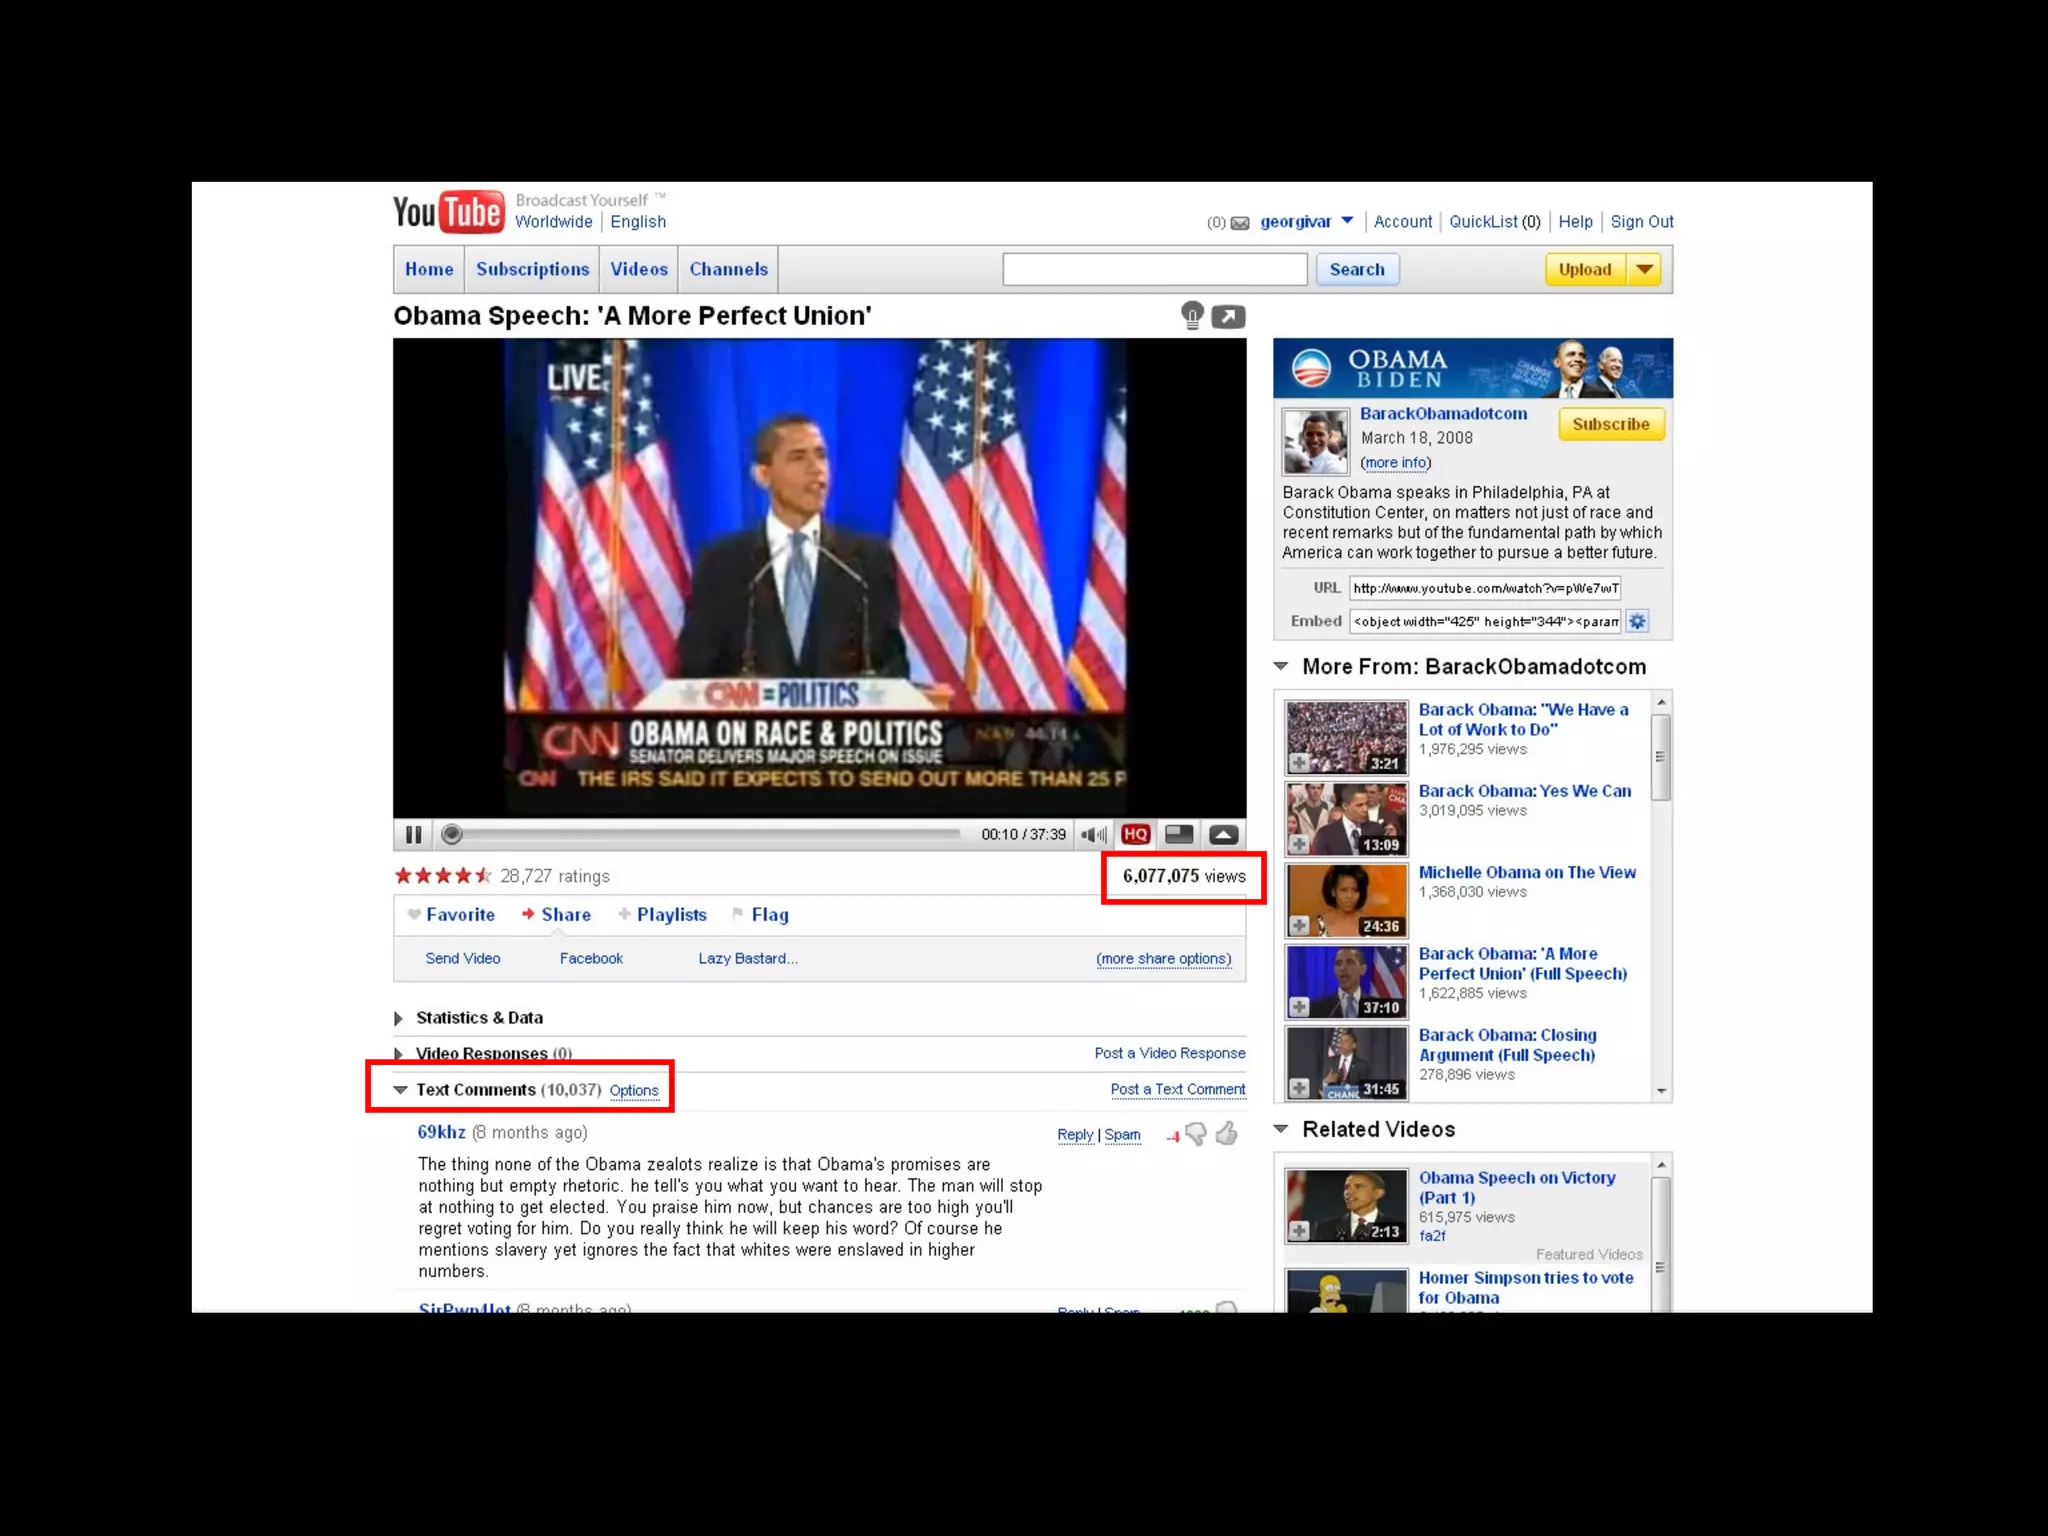
Task: Subscribe to BarackObamadotcom channel
Action: pyautogui.click(x=1610, y=424)
